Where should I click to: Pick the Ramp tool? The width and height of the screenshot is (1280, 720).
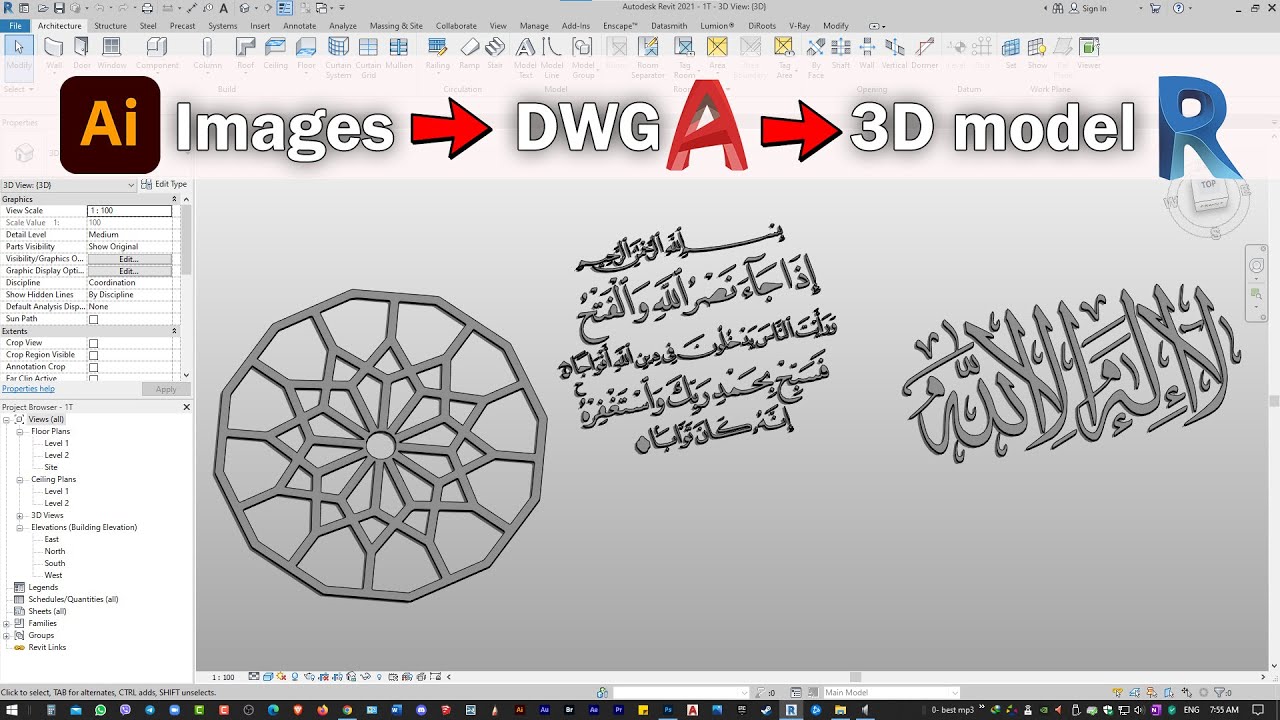(x=469, y=53)
